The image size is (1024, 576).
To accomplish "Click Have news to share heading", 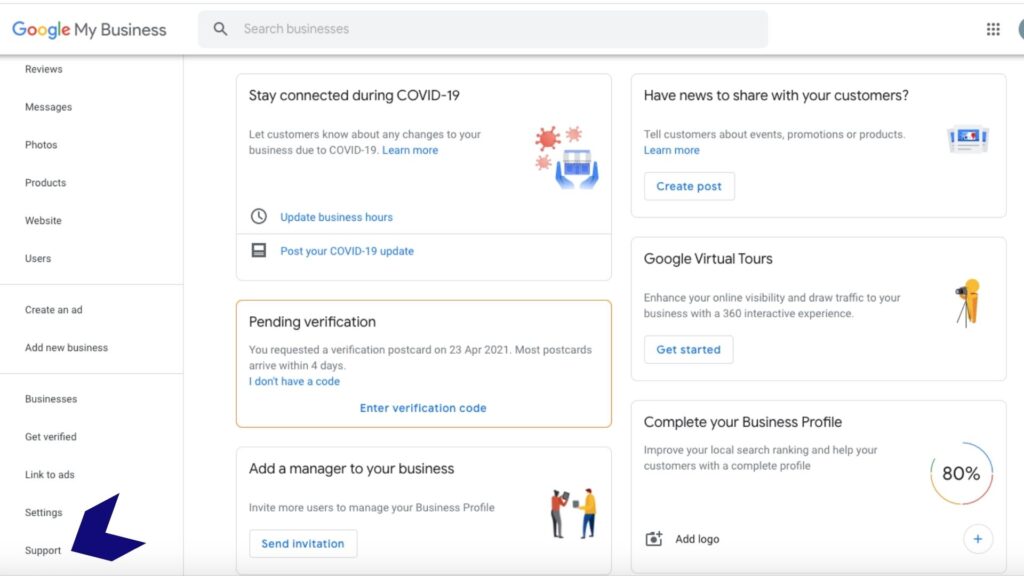I will 776,95.
